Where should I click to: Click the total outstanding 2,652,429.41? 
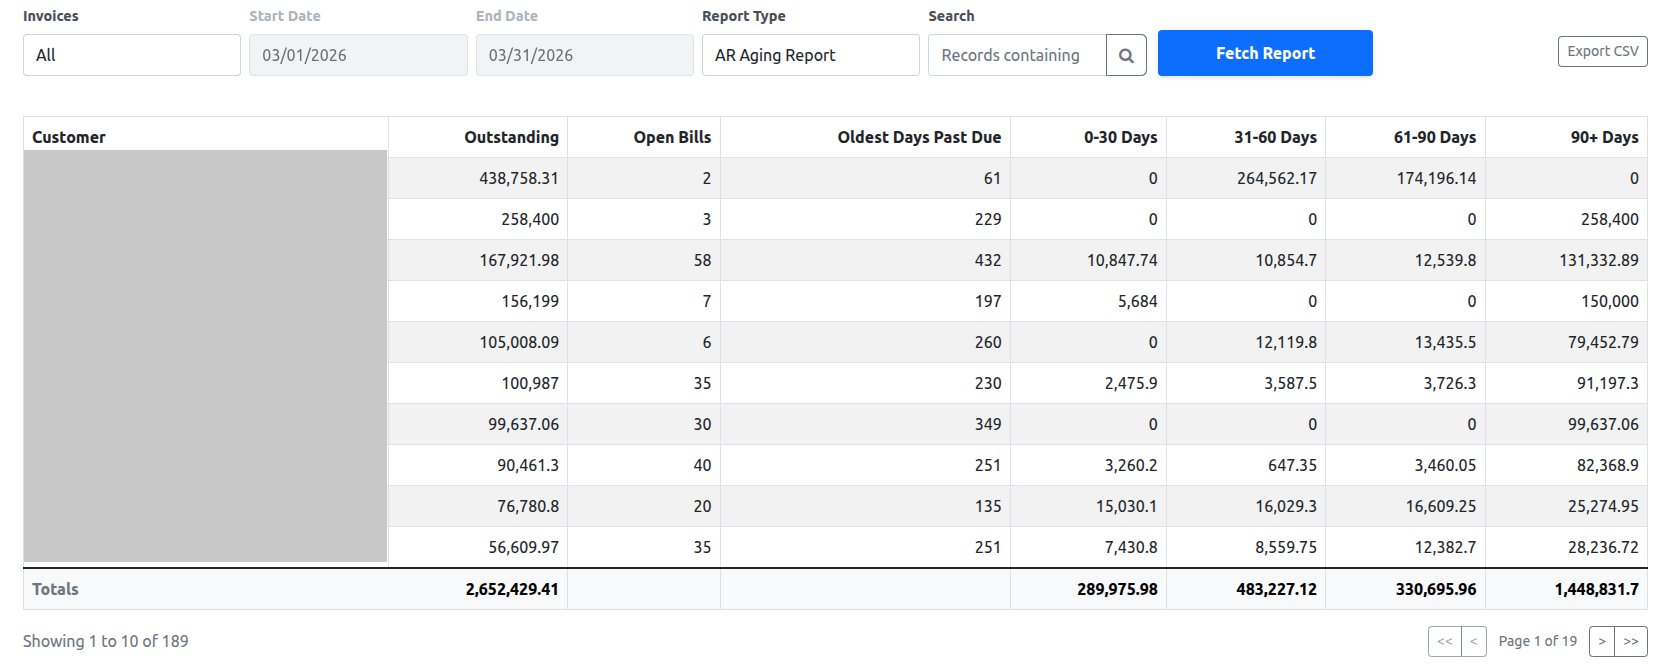click(x=512, y=589)
